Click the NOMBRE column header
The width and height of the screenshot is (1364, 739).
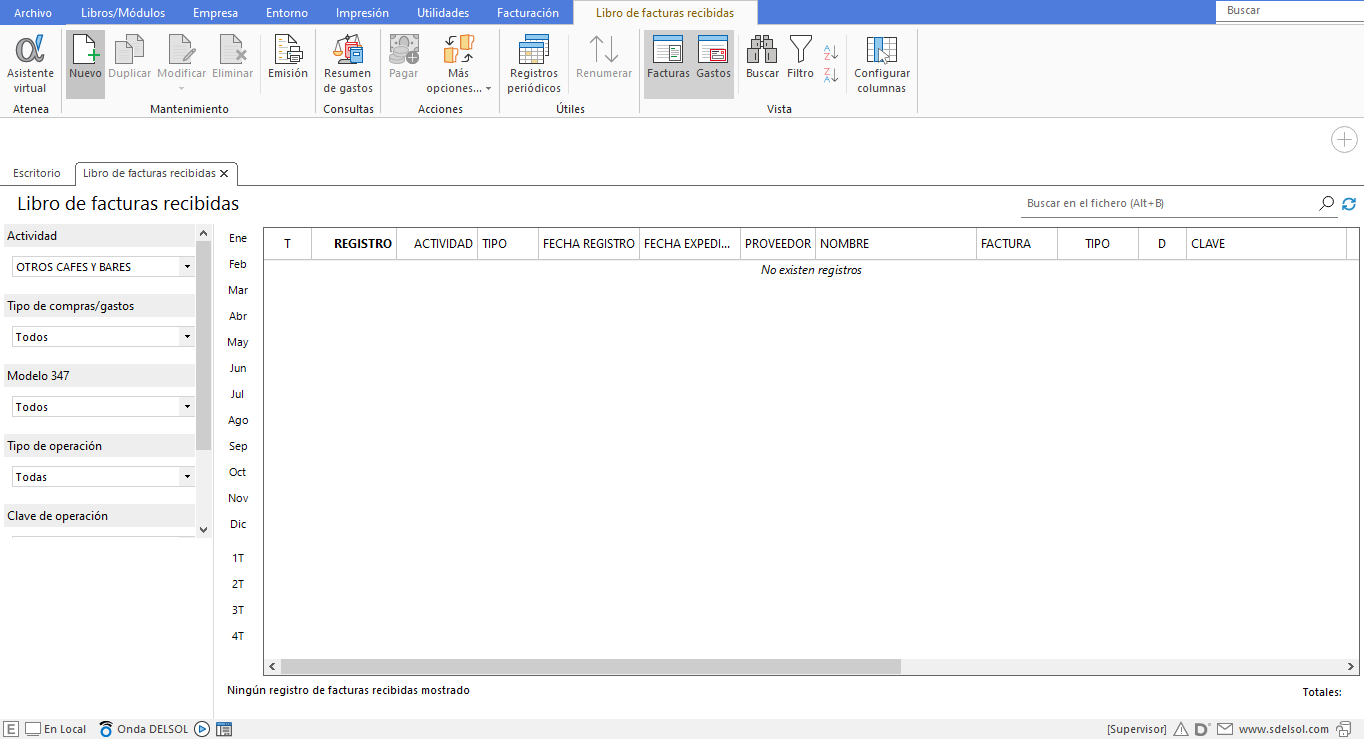(896, 243)
